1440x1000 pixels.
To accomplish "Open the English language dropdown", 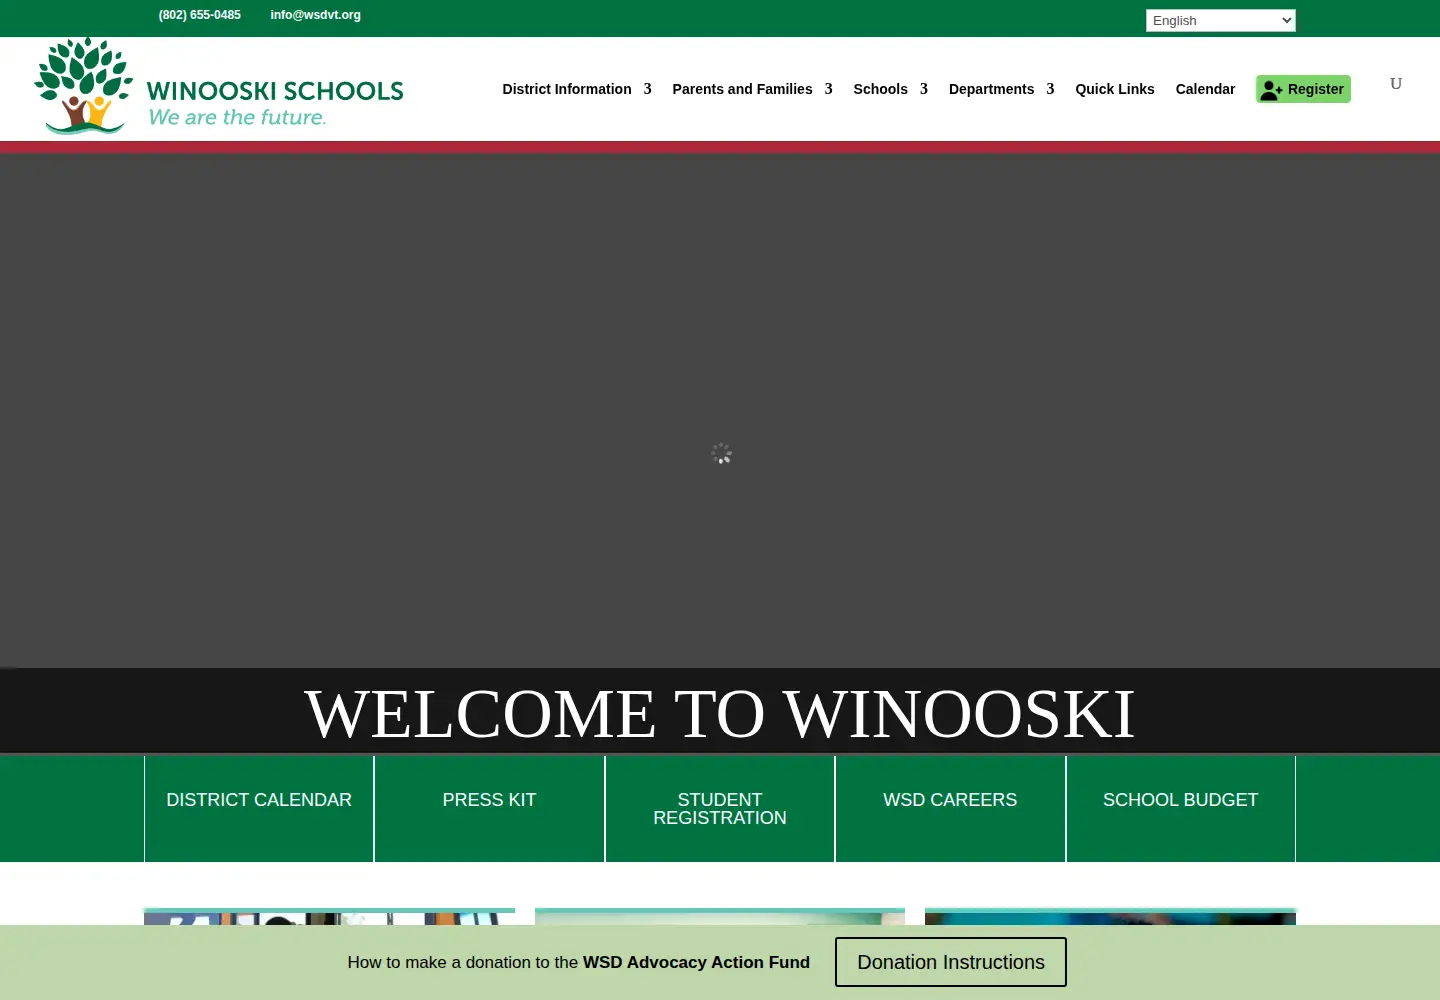I will (1221, 20).
